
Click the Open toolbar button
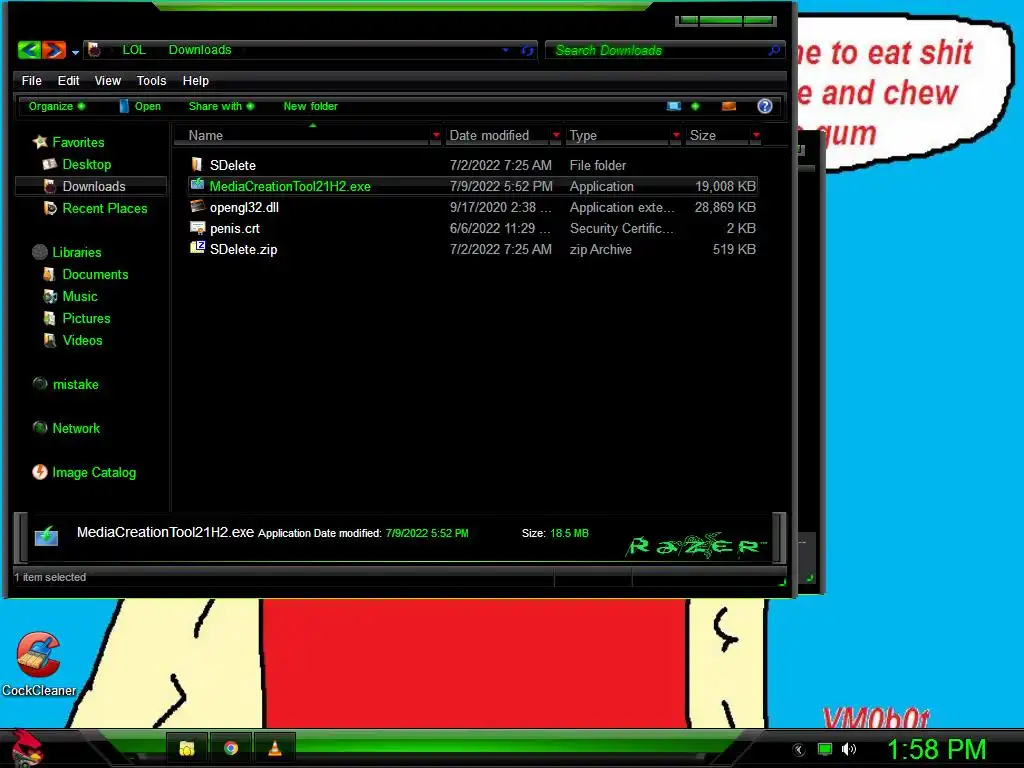click(140, 106)
